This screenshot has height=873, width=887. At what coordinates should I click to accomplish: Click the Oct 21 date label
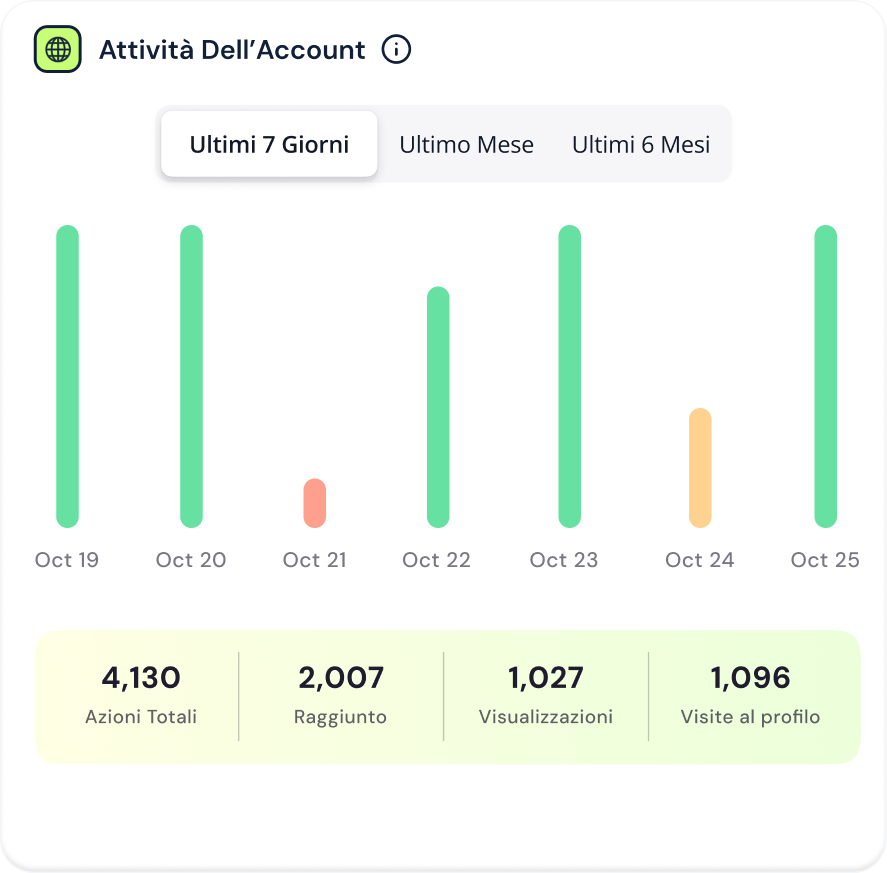point(315,560)
